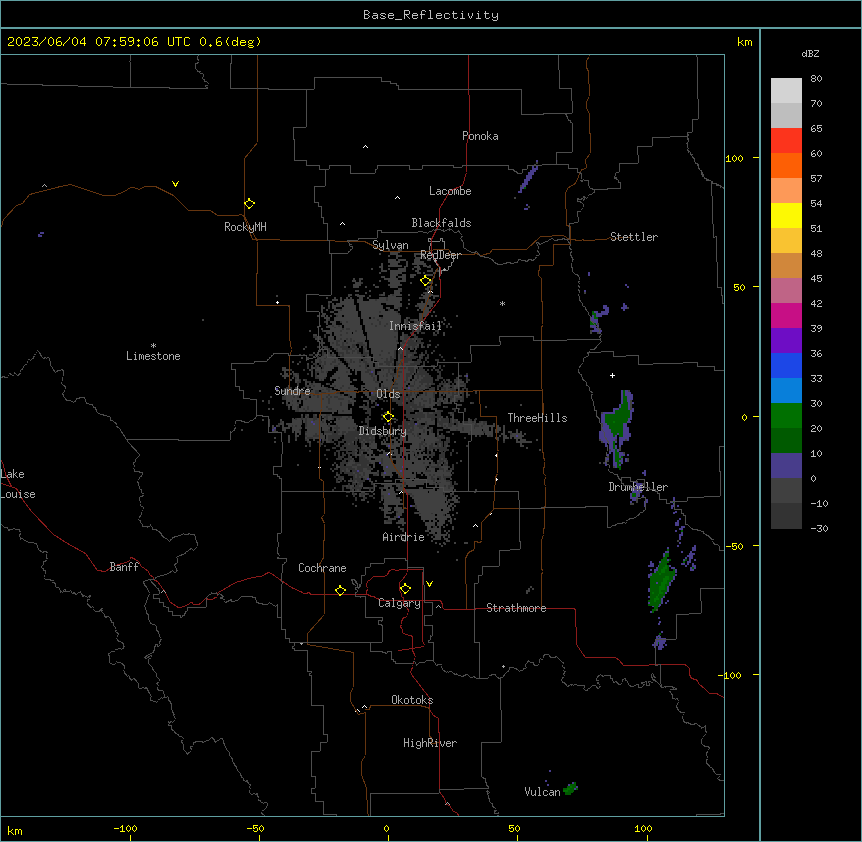Select the green 30-20 dBZ legend color
Screen dimensions: 862x842
pos(786,416)
